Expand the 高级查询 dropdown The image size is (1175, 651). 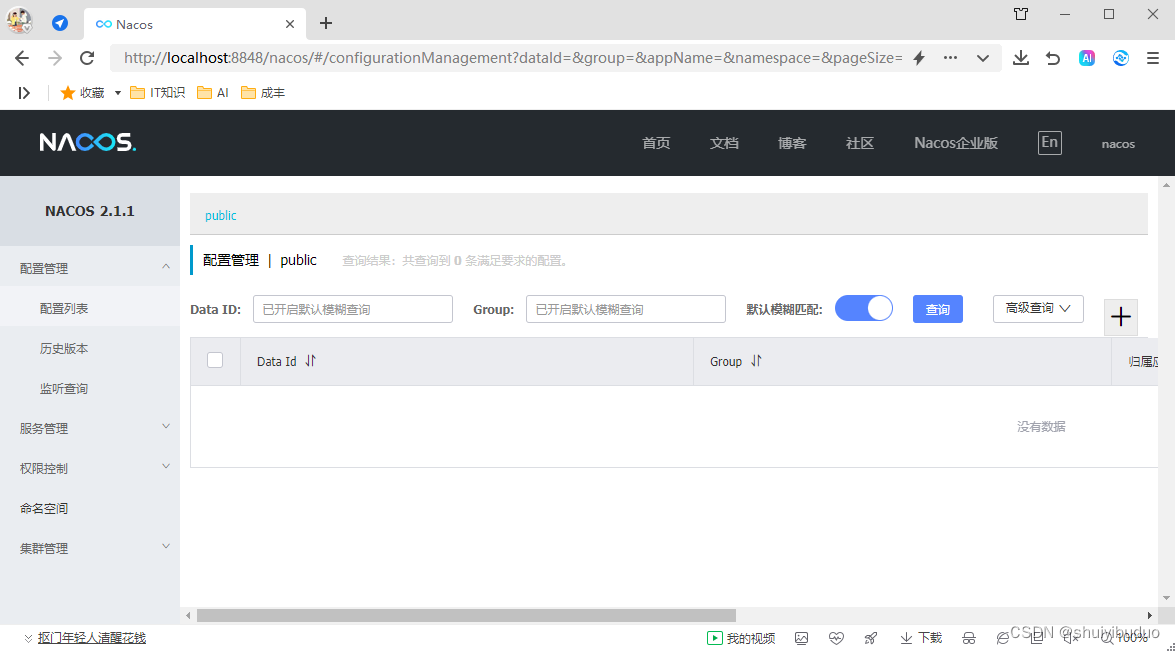(x=1038, y=309)
